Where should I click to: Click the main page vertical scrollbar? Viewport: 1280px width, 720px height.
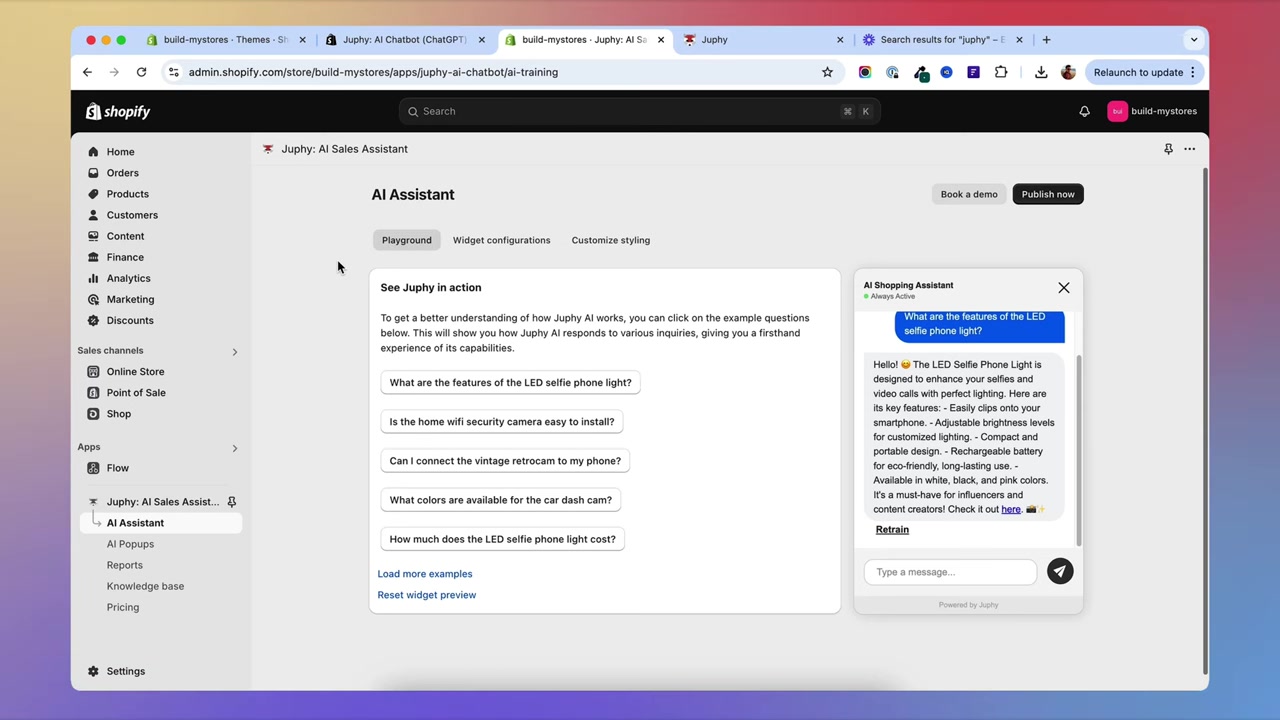point(1204,420)
